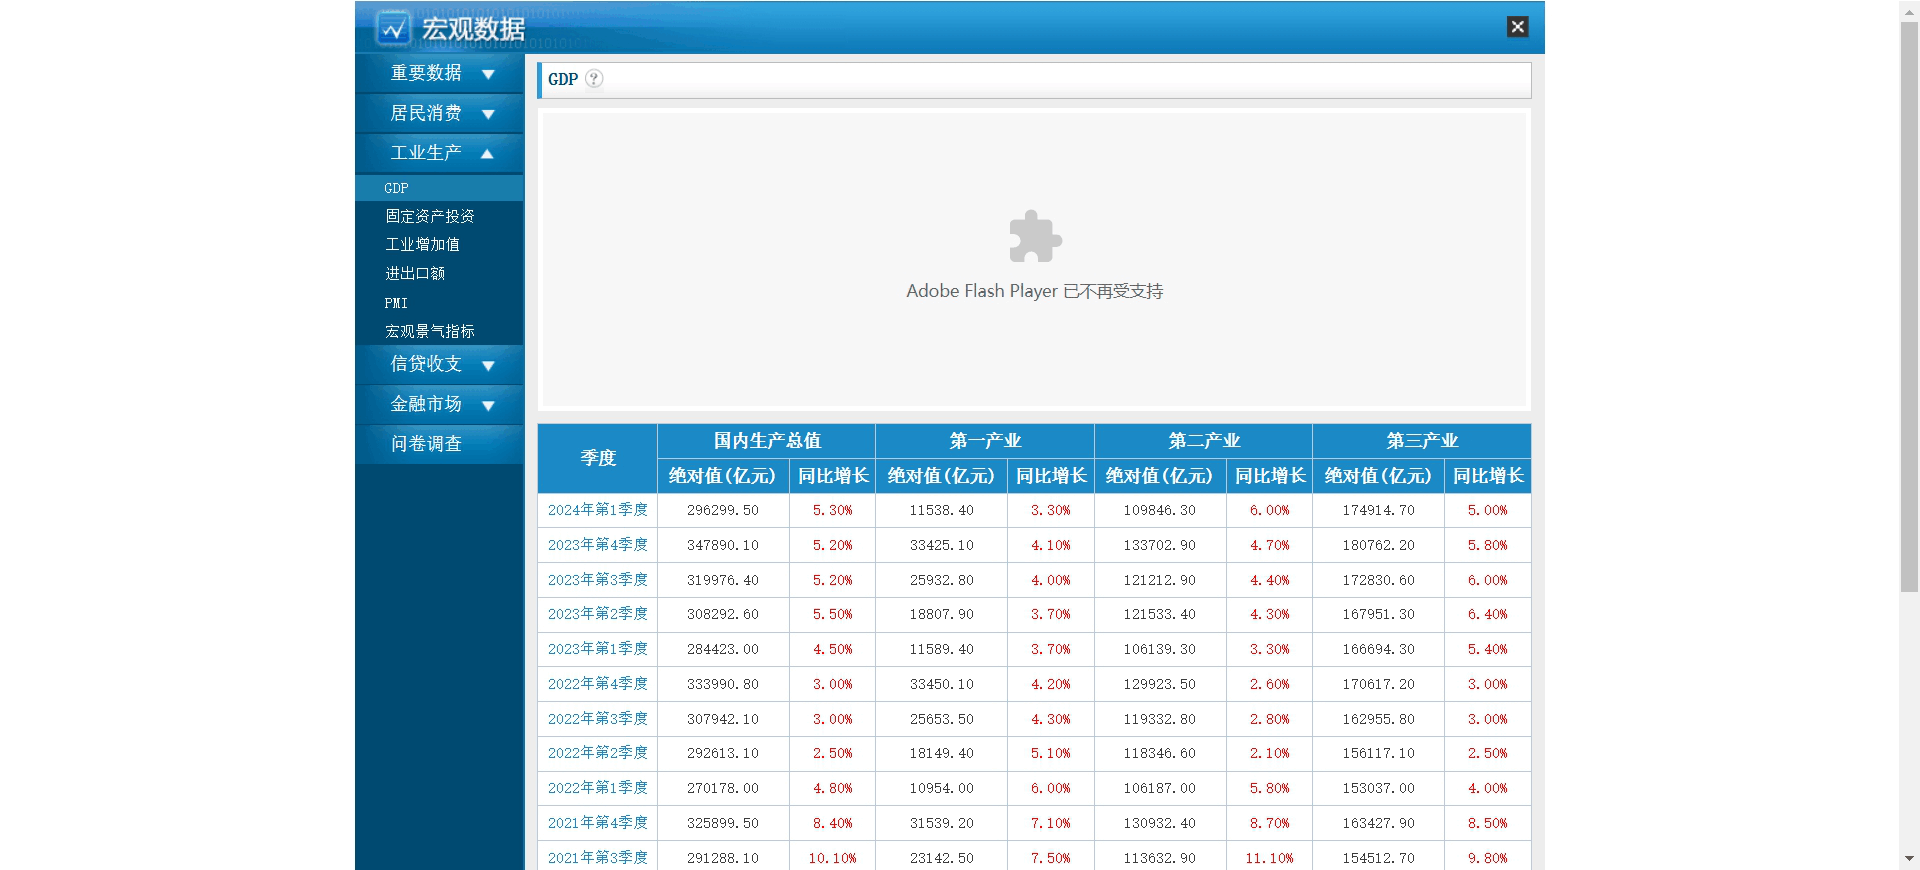Viewport: 1920px width, 870px height.
Task: Open the 2022年第3季度 row link
Action: [598, 719]
